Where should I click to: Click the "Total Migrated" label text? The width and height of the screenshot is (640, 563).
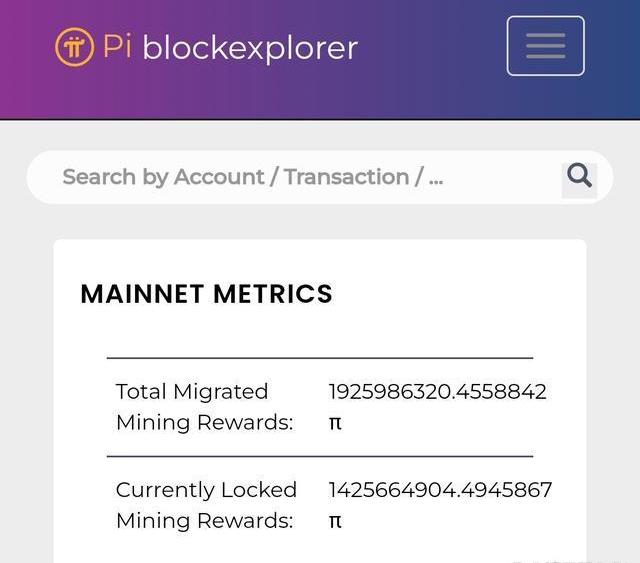[x=192, y=391]
